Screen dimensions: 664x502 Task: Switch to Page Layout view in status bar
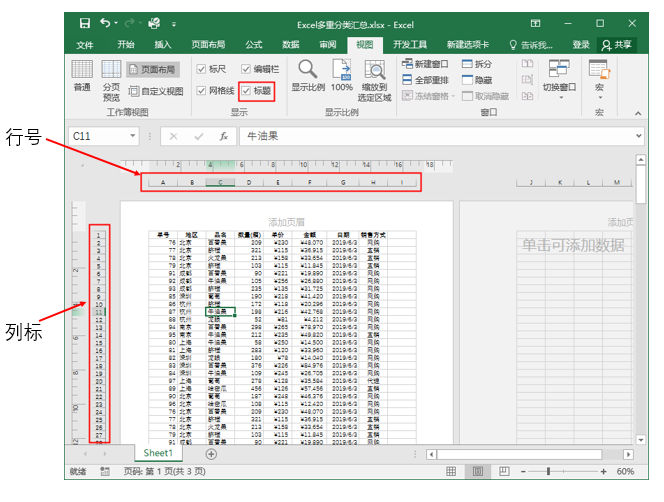coord(478,471)
